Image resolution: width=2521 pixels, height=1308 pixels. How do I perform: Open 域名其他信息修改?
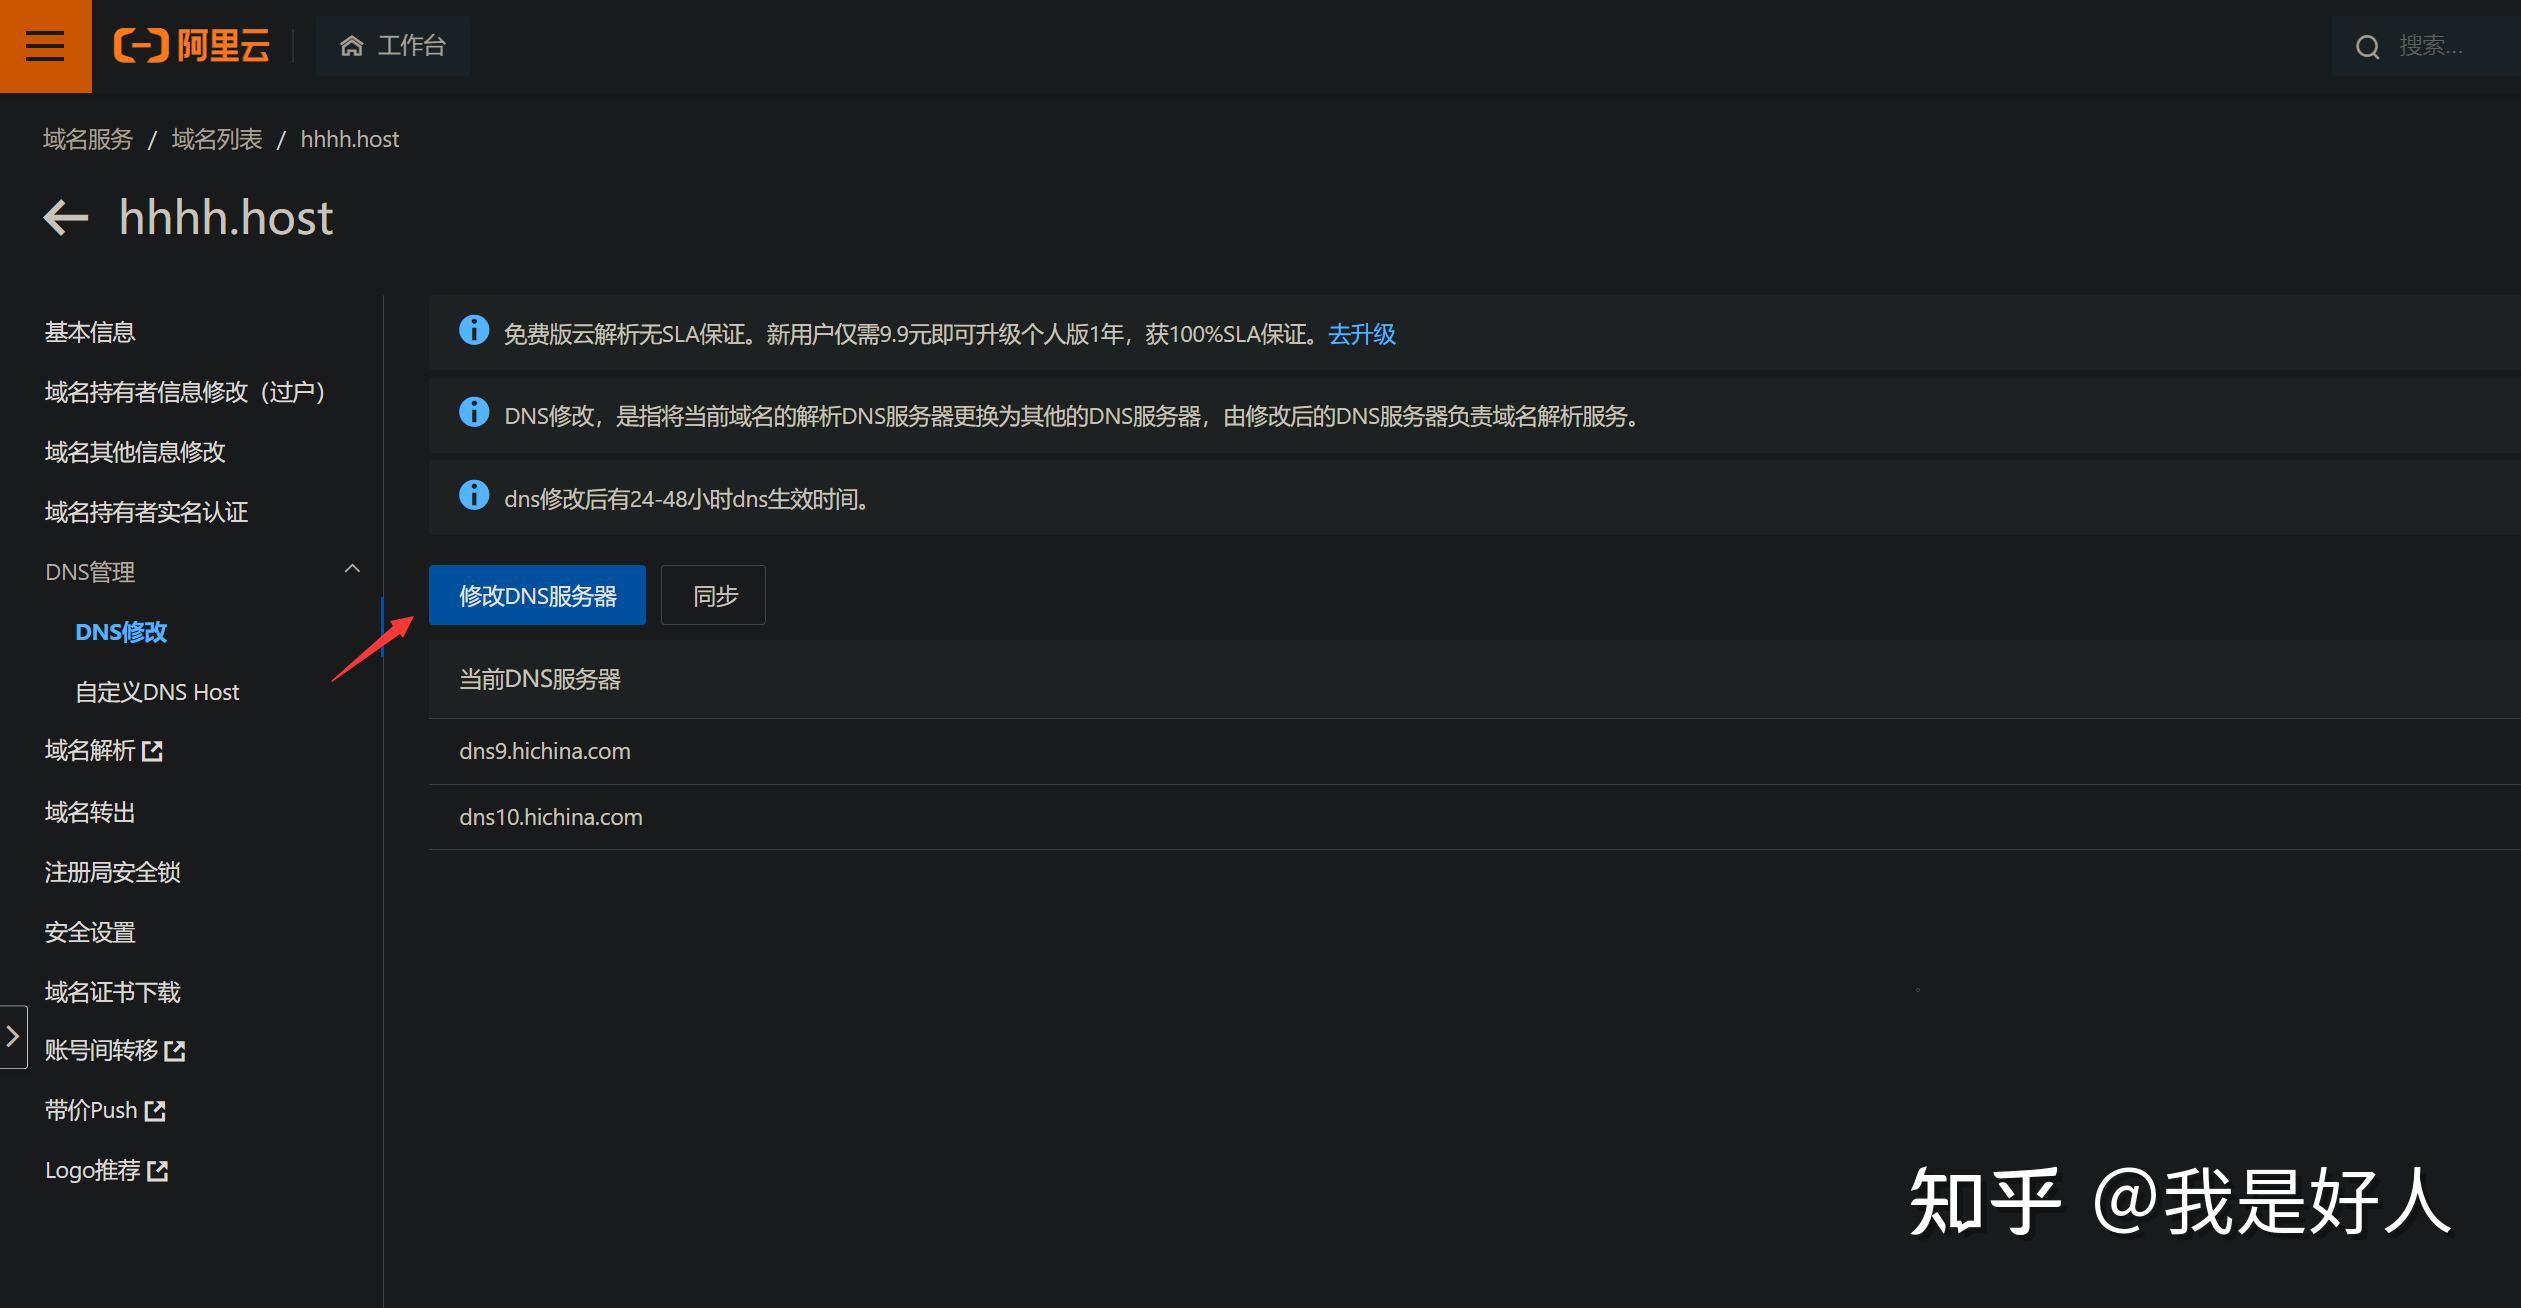click(135, 452)
